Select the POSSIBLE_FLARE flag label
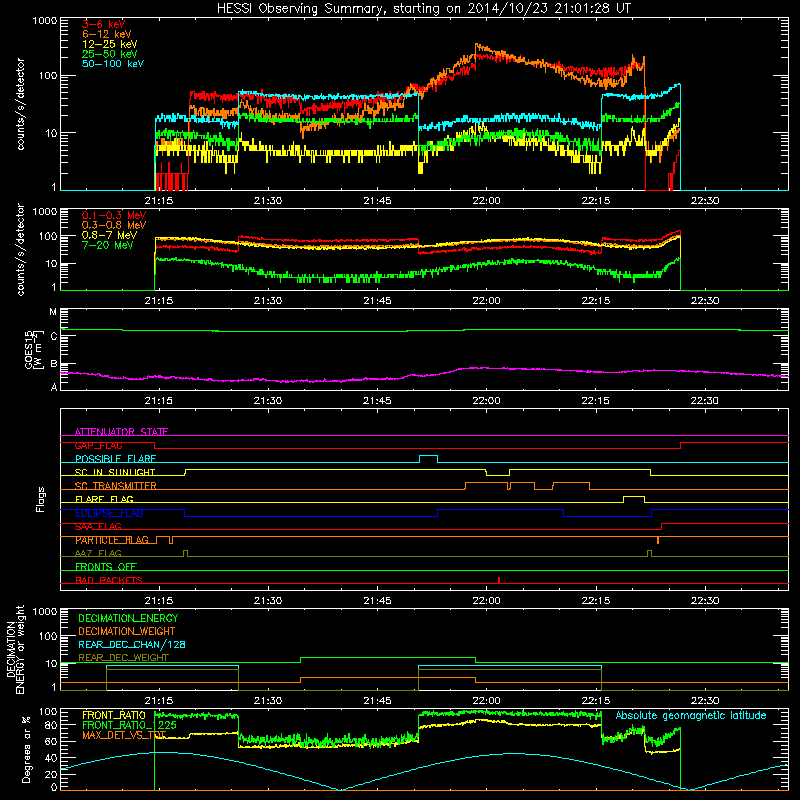 click(115, 459)
